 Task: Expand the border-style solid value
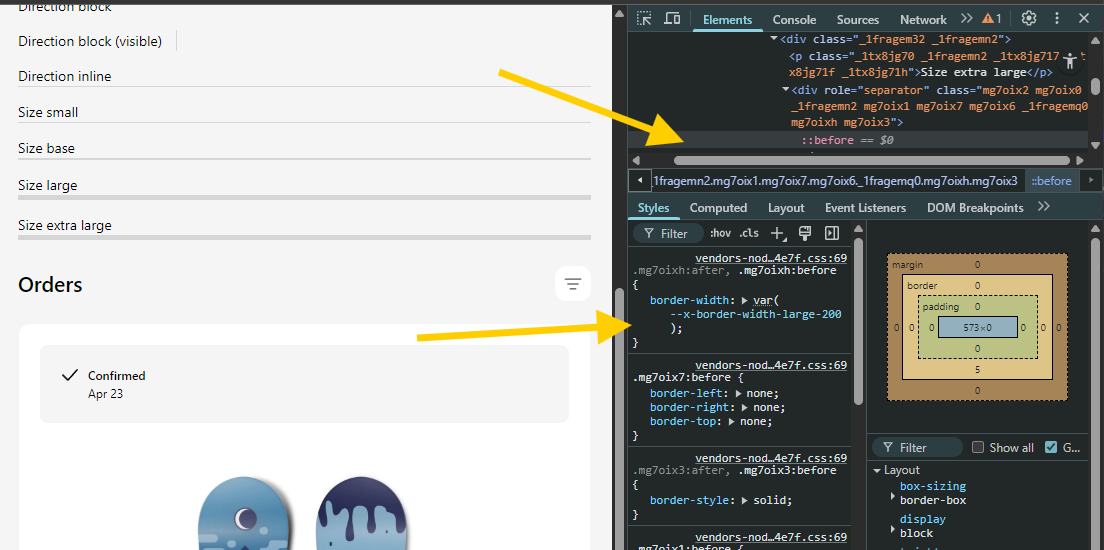[x=746, y=501]
